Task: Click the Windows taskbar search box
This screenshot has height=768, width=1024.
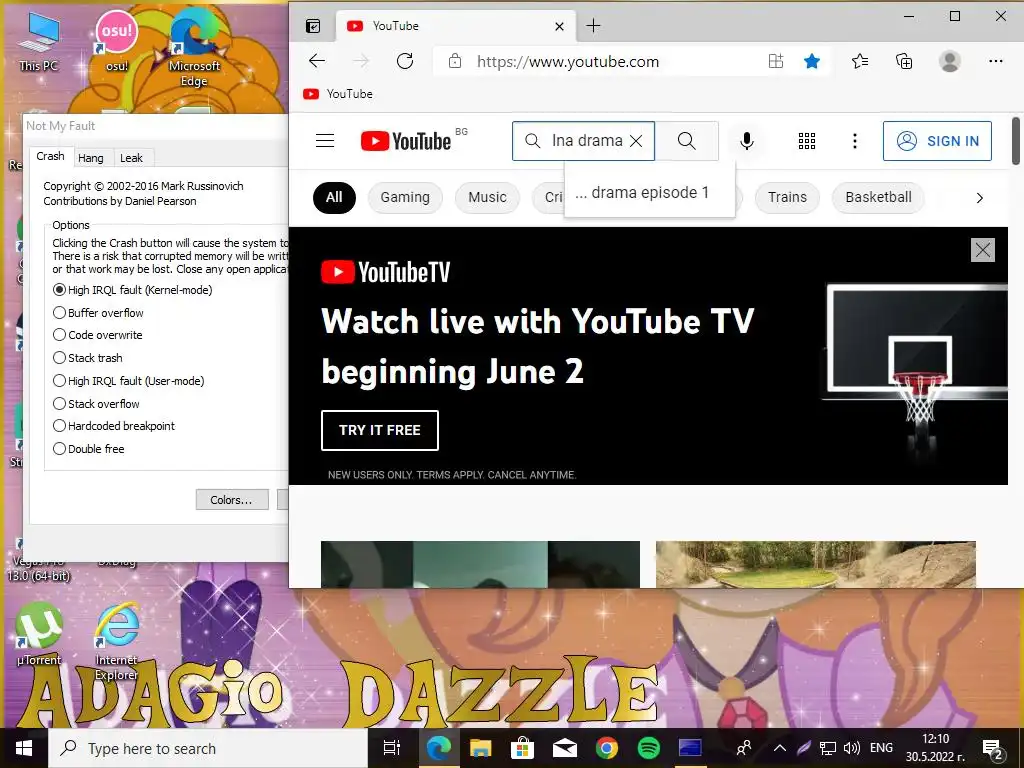Action: [208, 748]
